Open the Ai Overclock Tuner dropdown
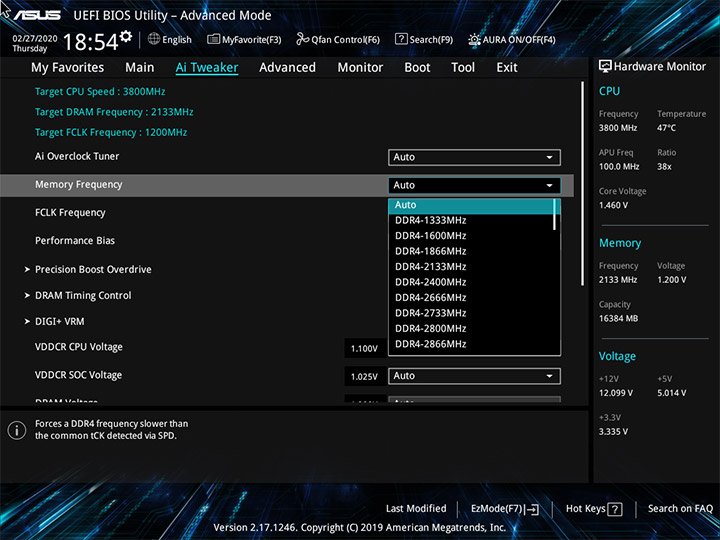Image resolution: width=720 pixels, height=540 pixels. (474, 157)
